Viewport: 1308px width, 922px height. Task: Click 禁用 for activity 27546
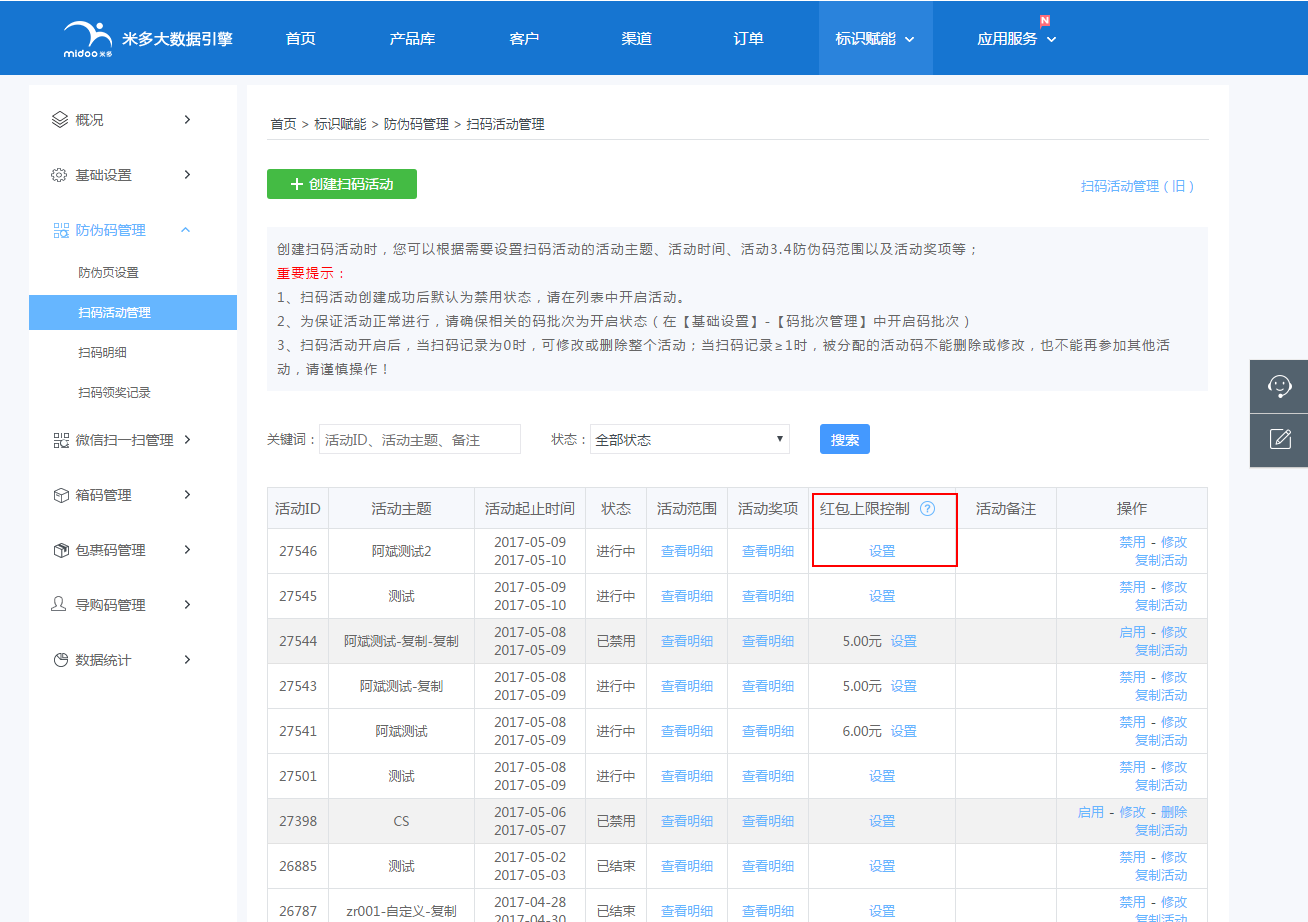pos(1132,542)
